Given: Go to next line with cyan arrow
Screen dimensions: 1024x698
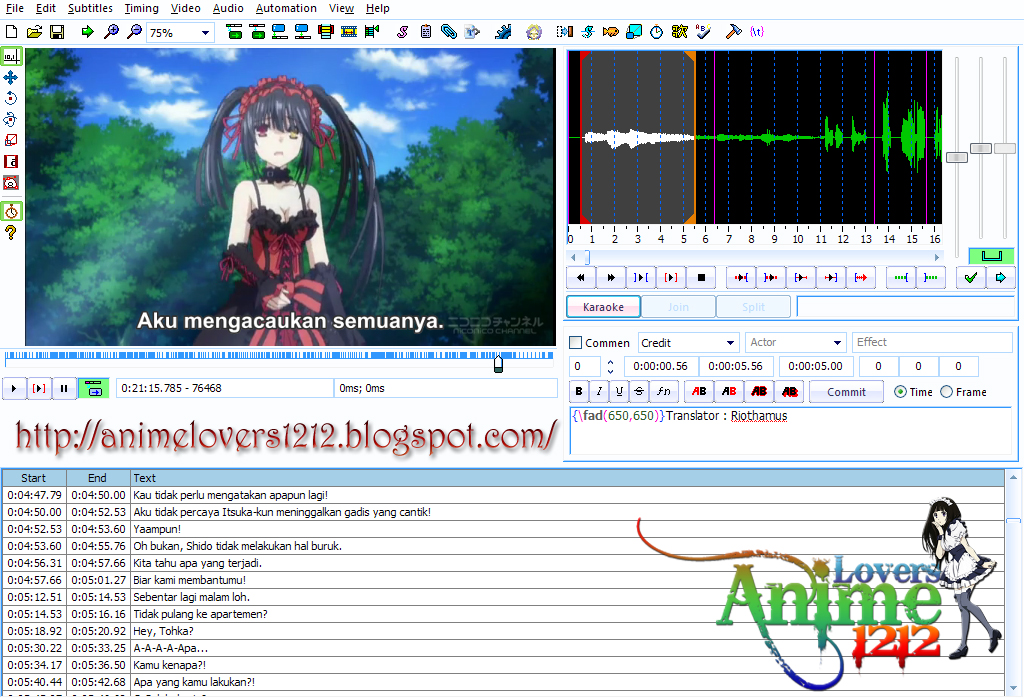Looking at the screenshot, I should click(1000, 278).
